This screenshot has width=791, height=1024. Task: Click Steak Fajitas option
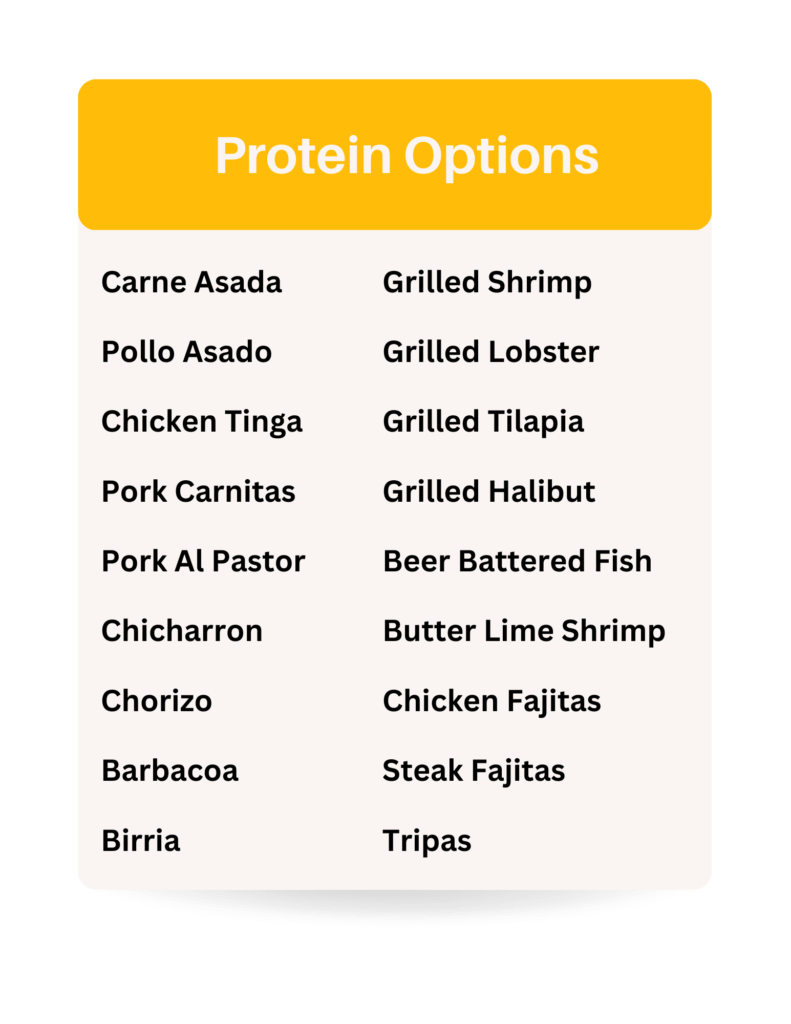(474, 771)
